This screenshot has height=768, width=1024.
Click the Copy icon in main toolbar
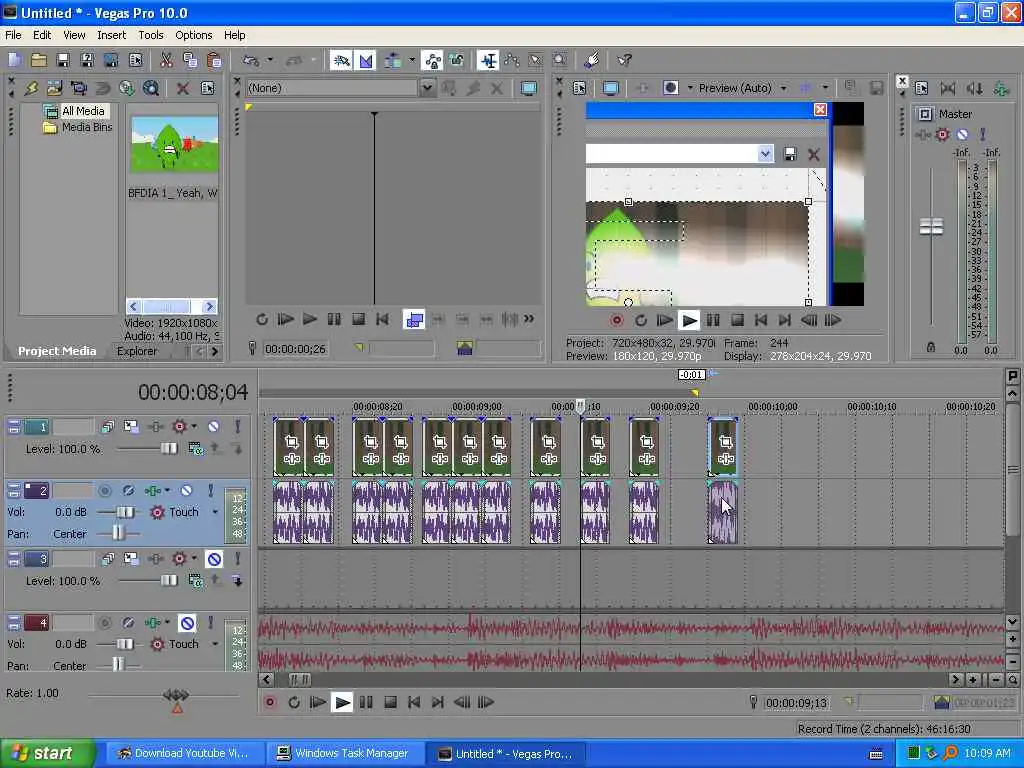coord(190,61)
